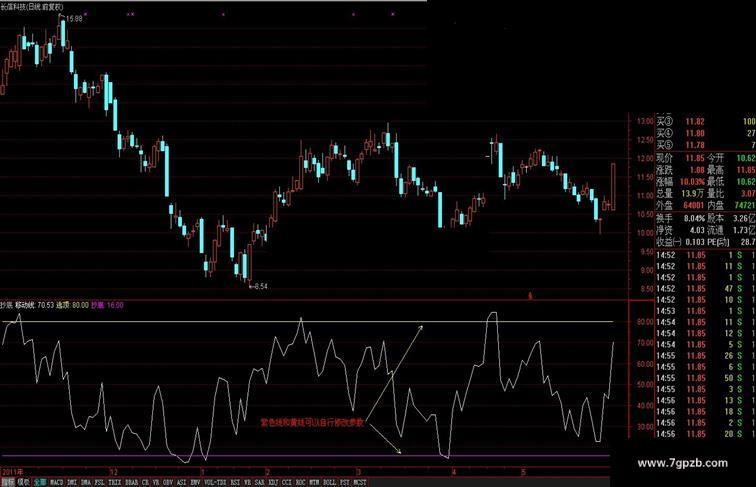Show the MCST indicator tab
This screenshot has width=756, height=487.
(x=360, y=482)
